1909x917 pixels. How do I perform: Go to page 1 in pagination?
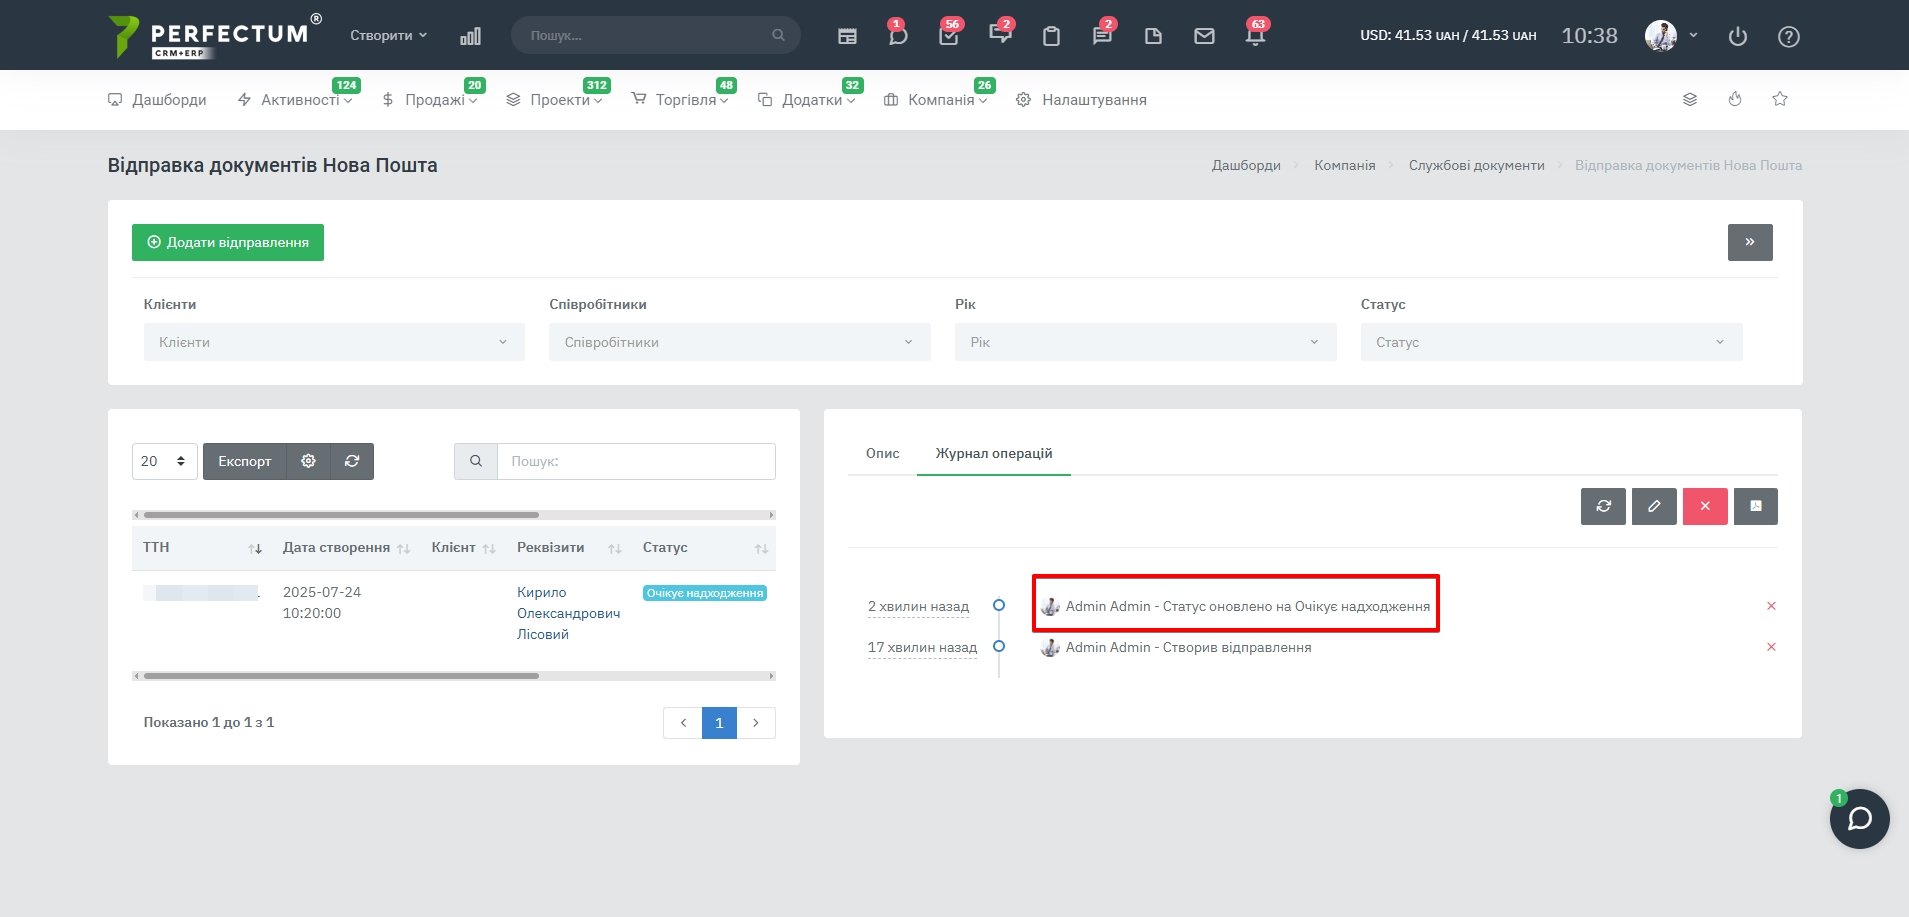[x=719, y=723]
